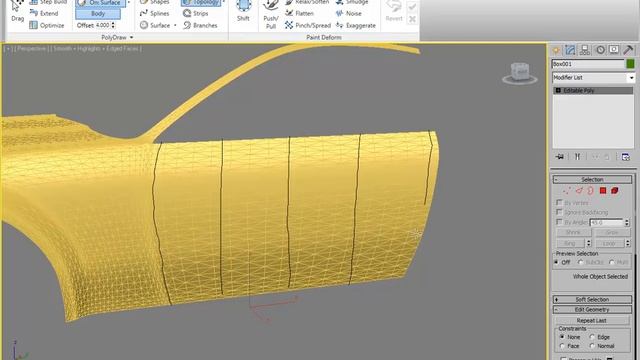
Task: Open the Modify command panel tab
Action: tap(570, 50)
